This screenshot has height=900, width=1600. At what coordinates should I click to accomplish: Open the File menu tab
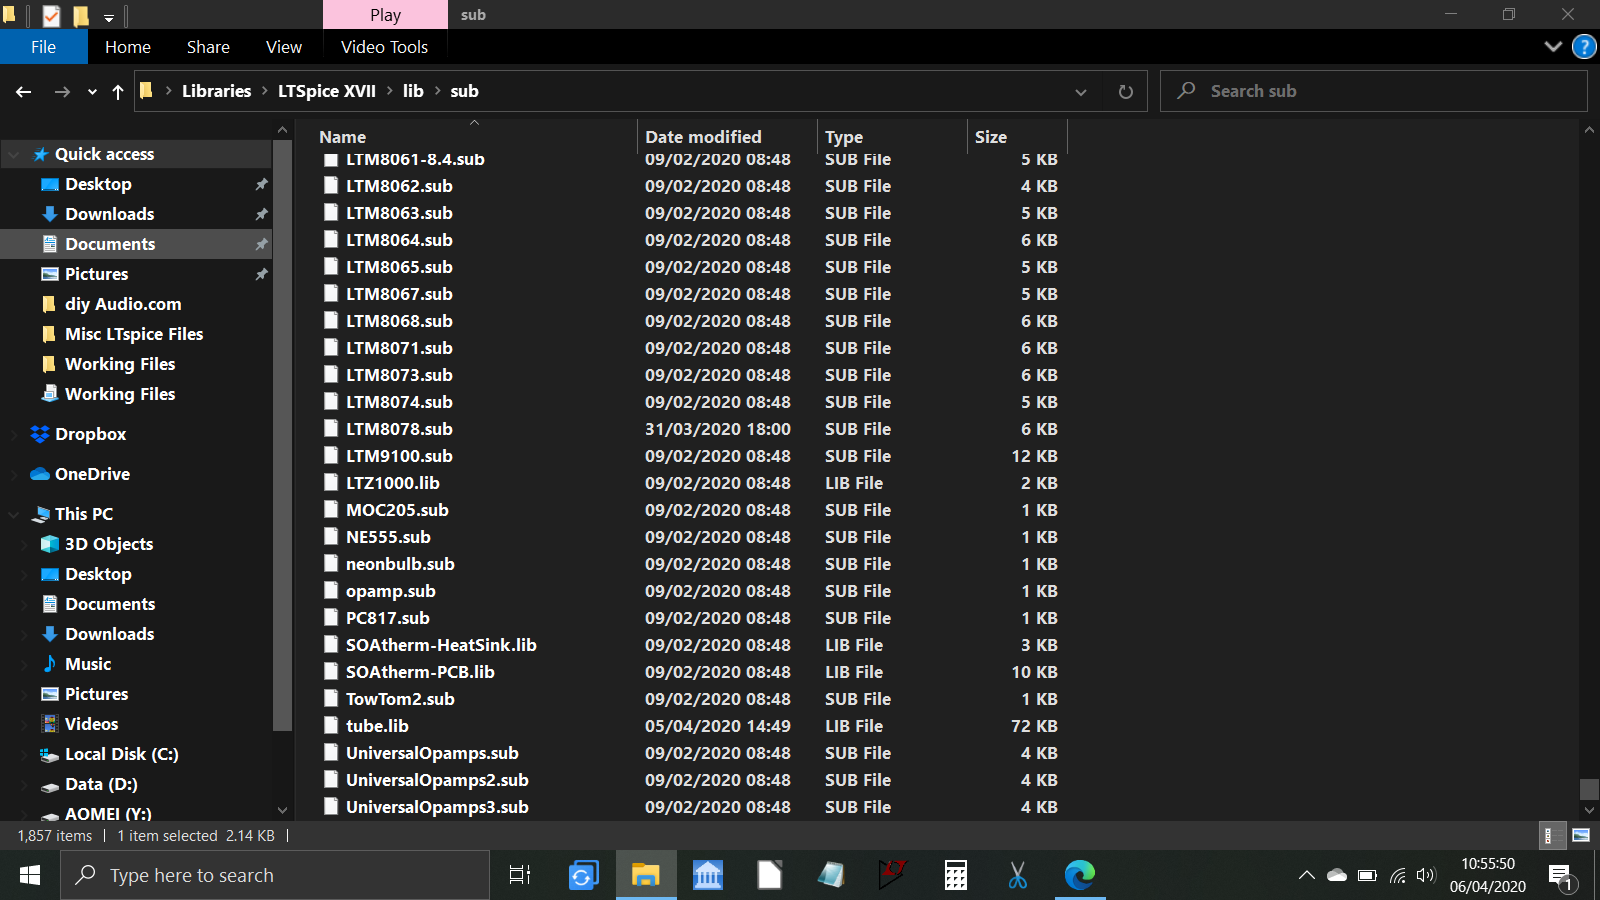tap(43, 47)
